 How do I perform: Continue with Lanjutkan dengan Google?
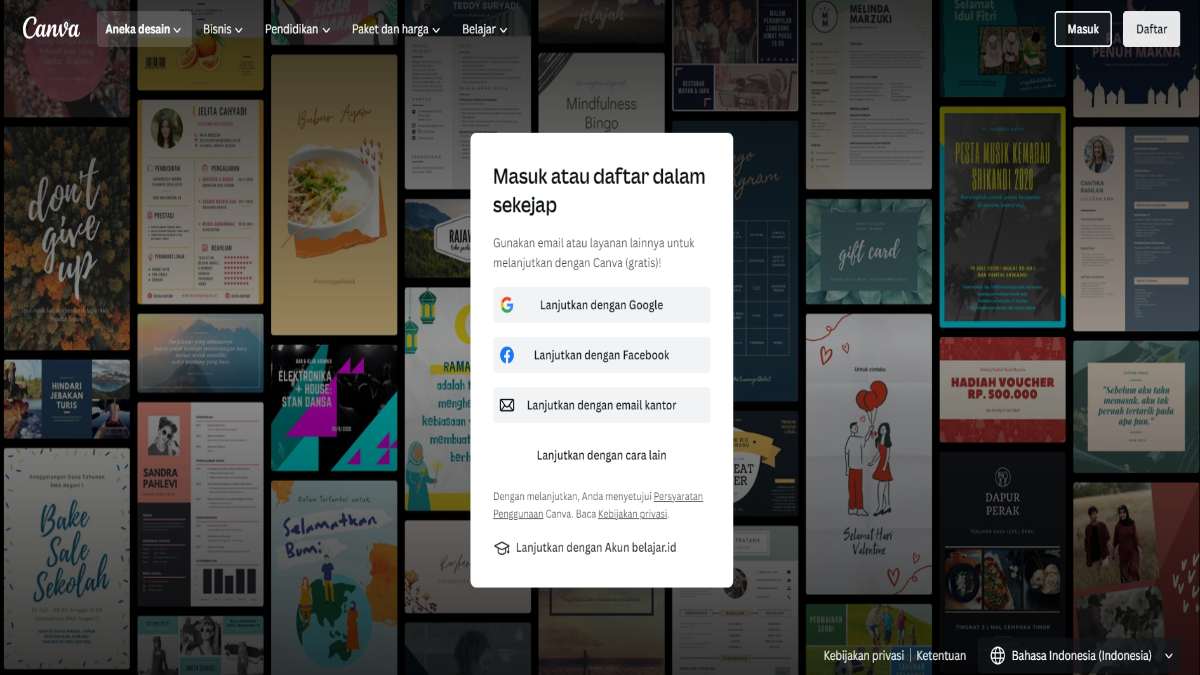coord(601,305)
